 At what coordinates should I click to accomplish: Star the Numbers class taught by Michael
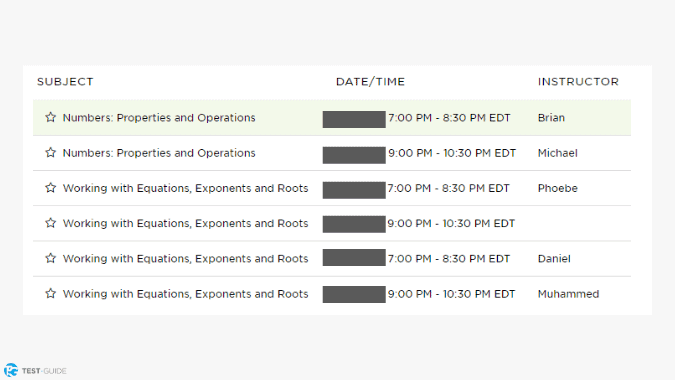tap(50, 152)
